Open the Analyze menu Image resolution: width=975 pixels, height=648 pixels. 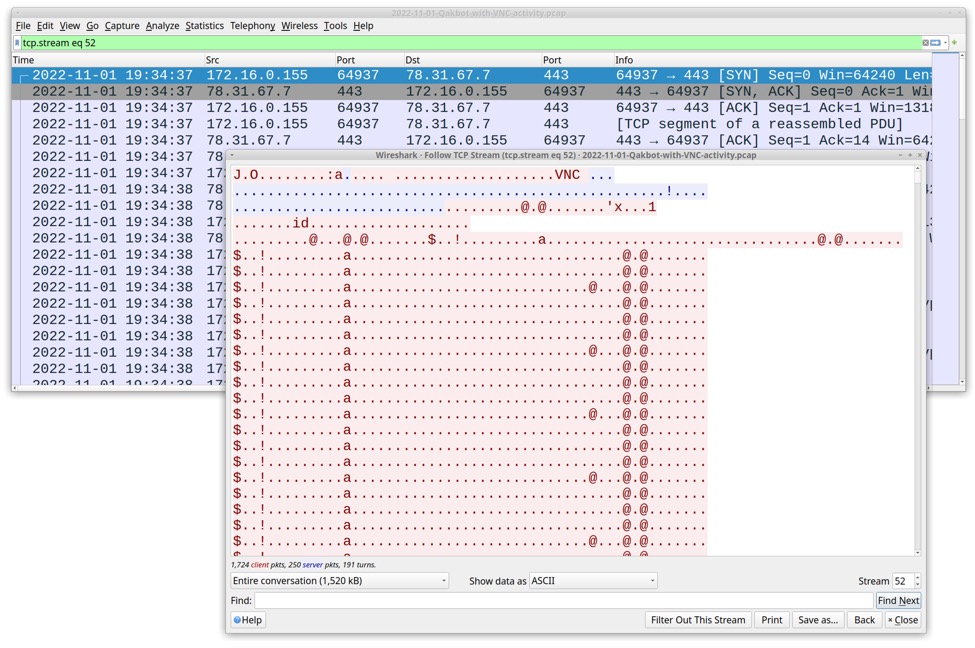coord(162,25)
